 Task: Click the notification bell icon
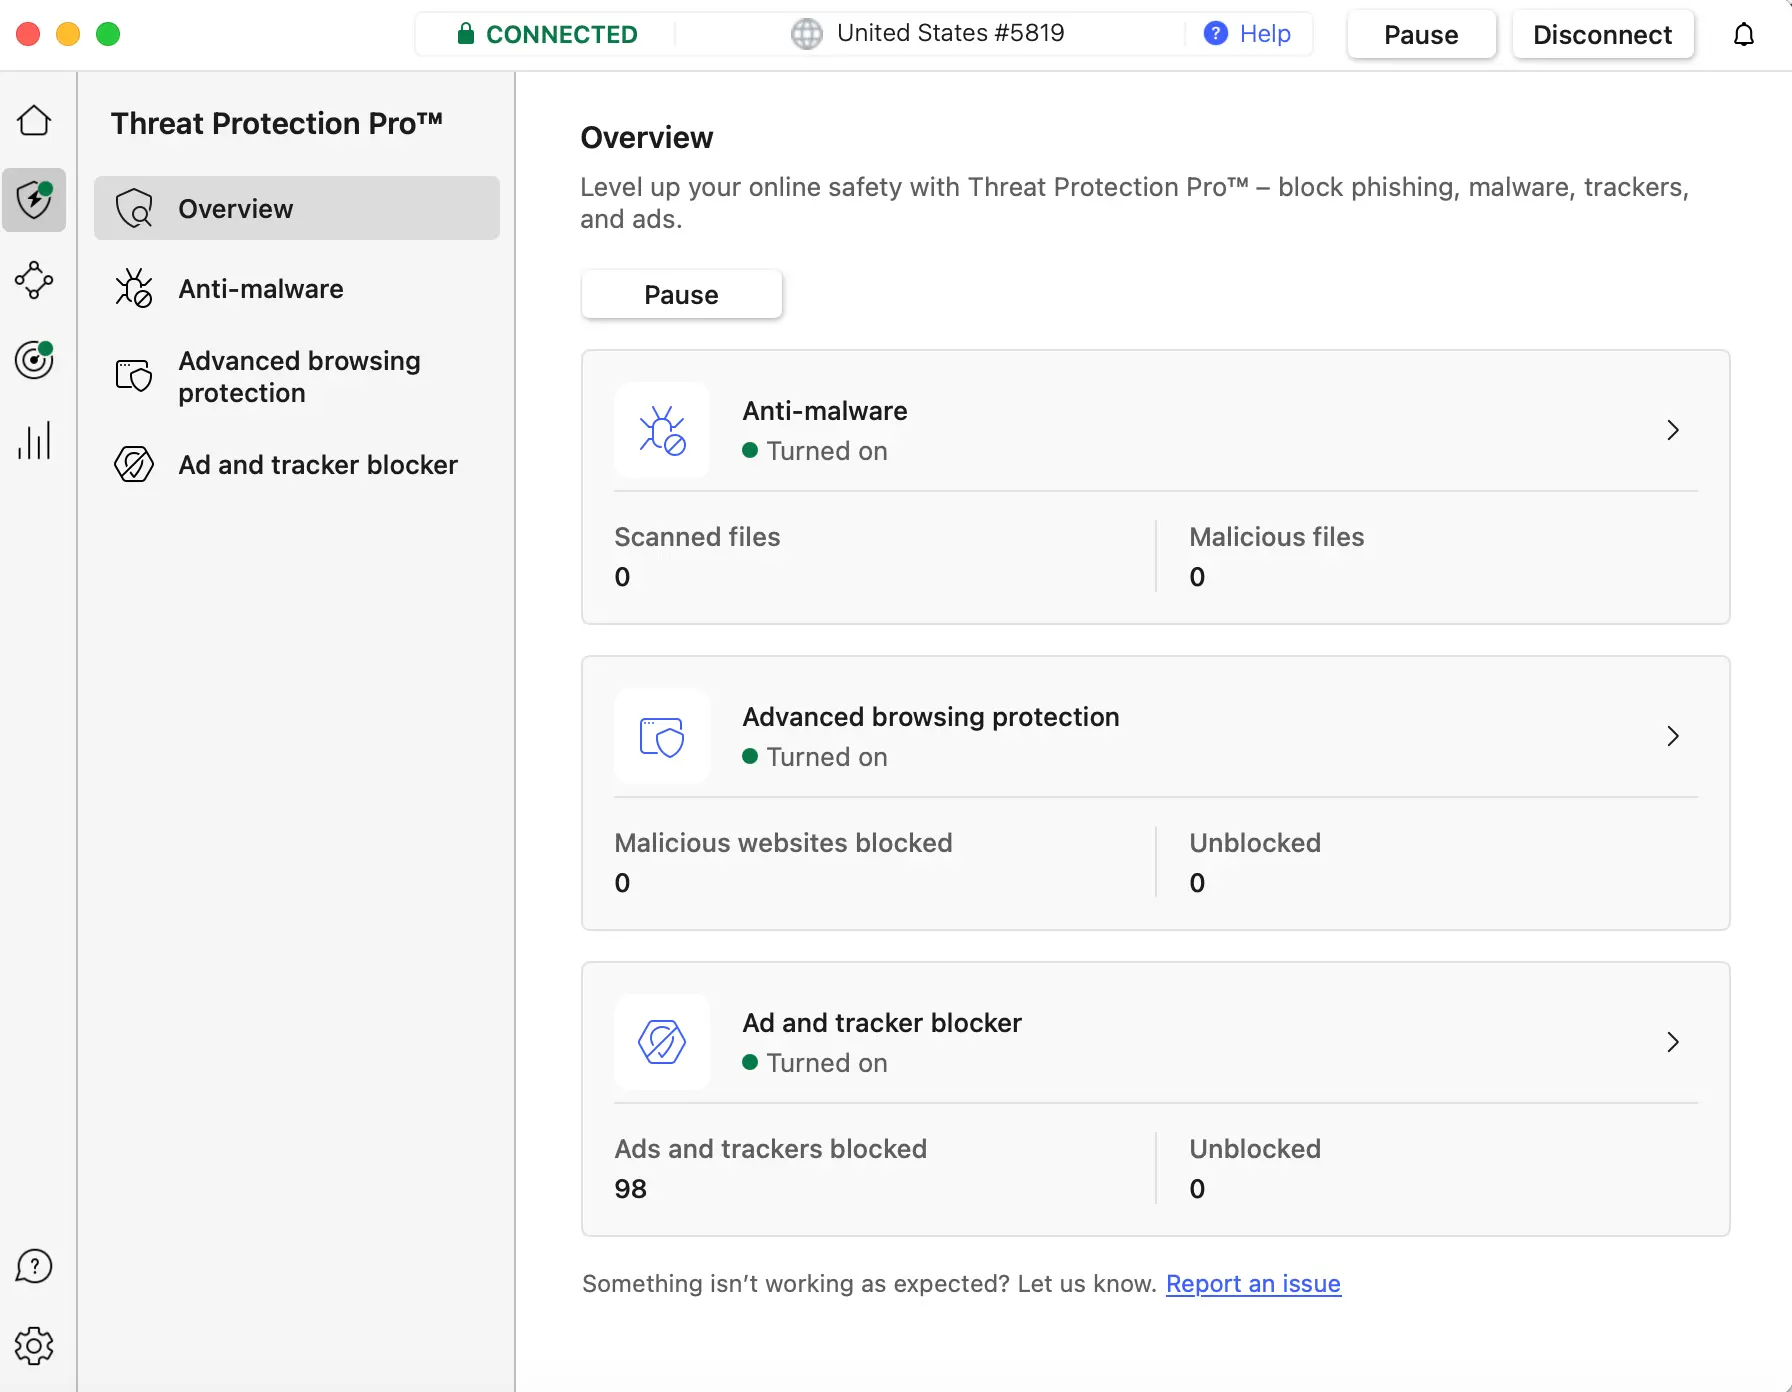tap(1744, 35)
